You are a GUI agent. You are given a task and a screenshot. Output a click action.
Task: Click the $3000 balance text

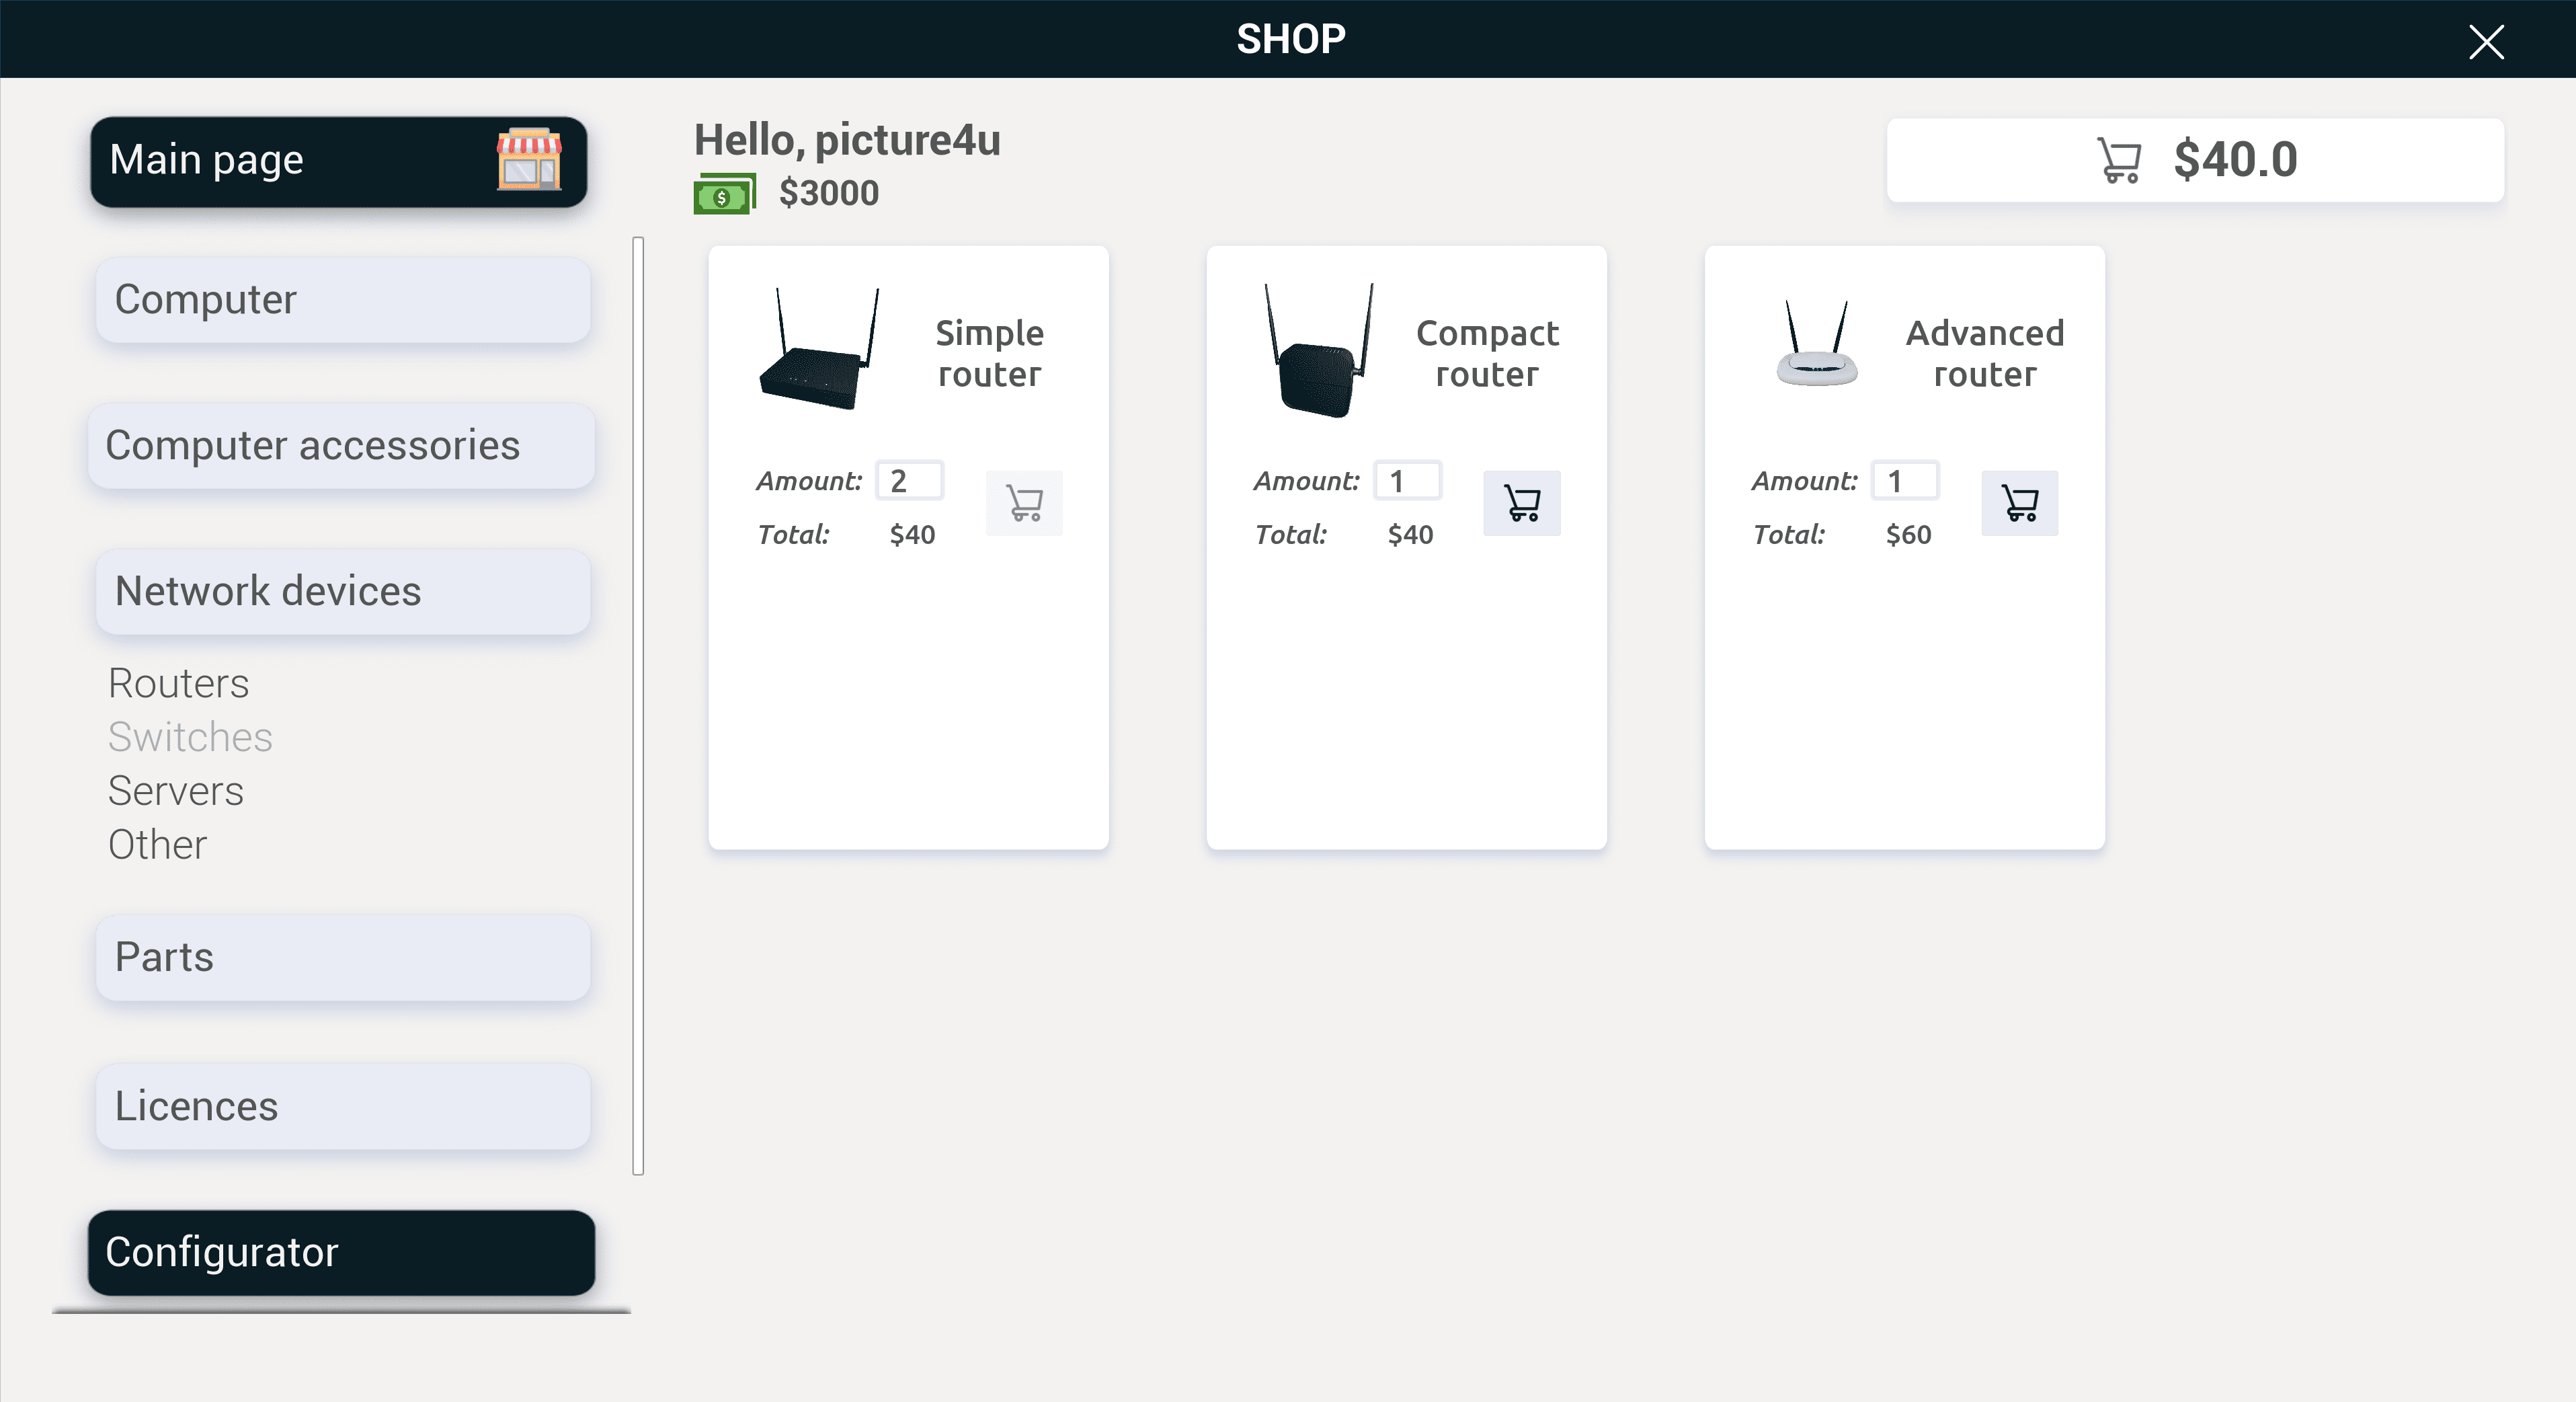(x=829, y=193)
